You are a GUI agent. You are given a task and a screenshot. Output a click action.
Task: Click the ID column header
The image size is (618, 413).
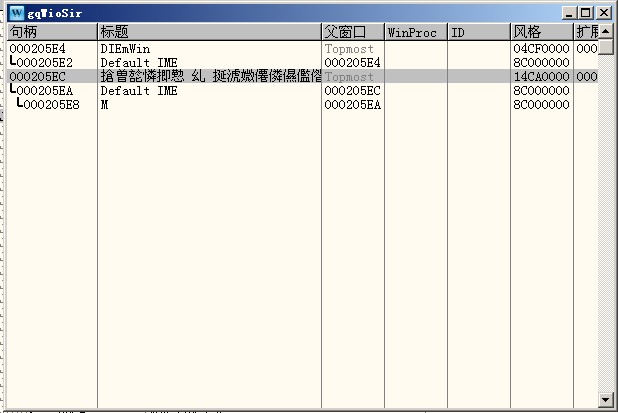click(x=477, y=32)
